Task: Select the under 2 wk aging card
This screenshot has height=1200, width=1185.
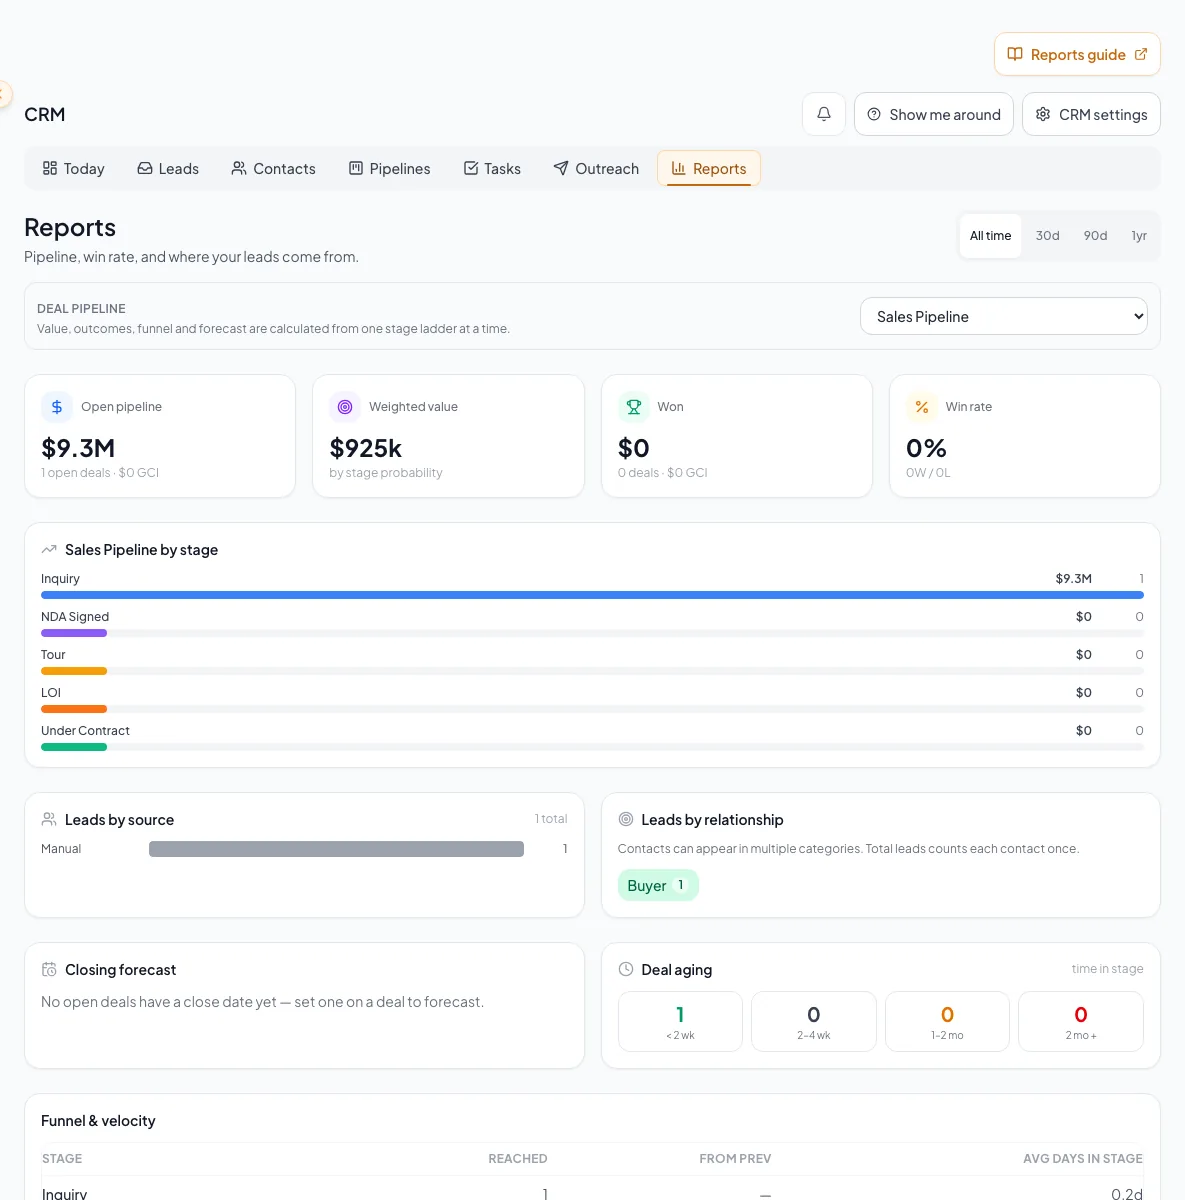Action: pos(680,1021)
